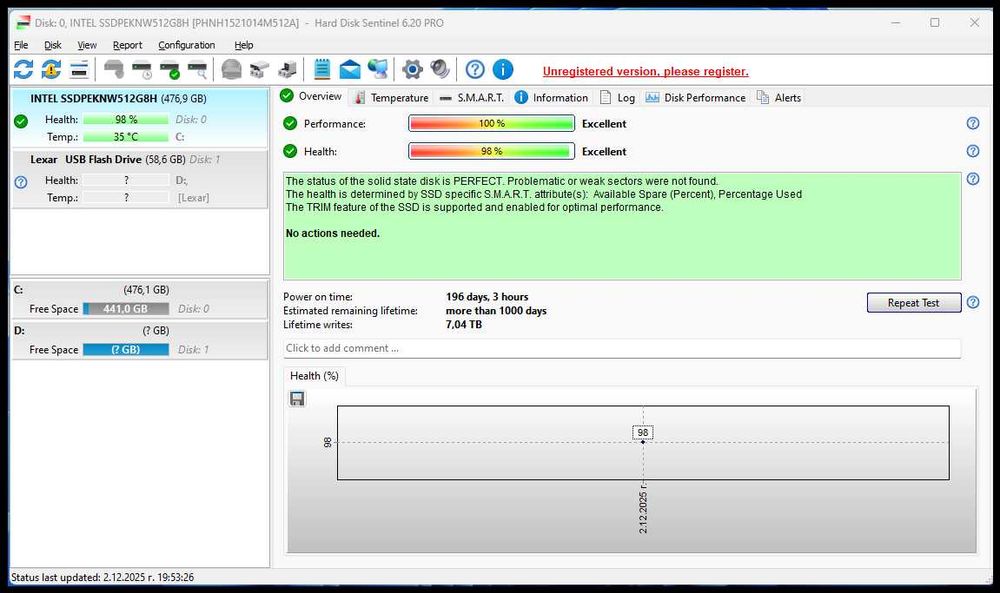Screen dimensions: 1000x593
Task: Open settings via the gear toolbar icon
Action: (x=413, y=70)
